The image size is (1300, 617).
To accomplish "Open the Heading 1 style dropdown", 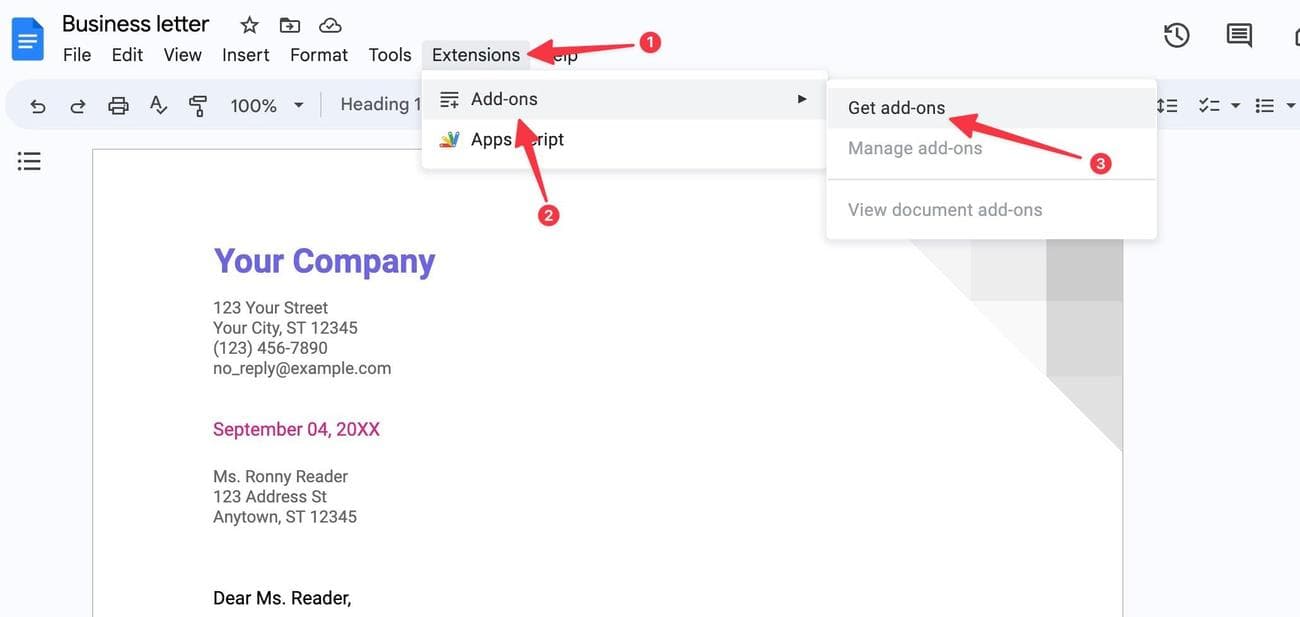I will [x=375, y=104].
